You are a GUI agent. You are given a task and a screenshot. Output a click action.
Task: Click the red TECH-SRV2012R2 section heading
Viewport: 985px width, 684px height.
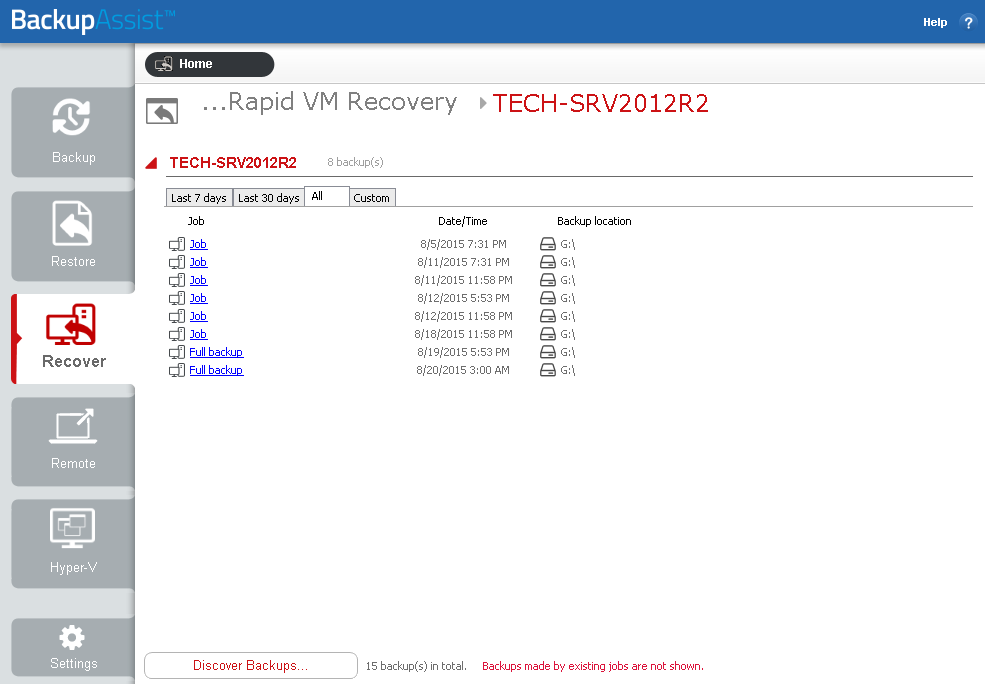pyautogui.click(x=233, y=163)
